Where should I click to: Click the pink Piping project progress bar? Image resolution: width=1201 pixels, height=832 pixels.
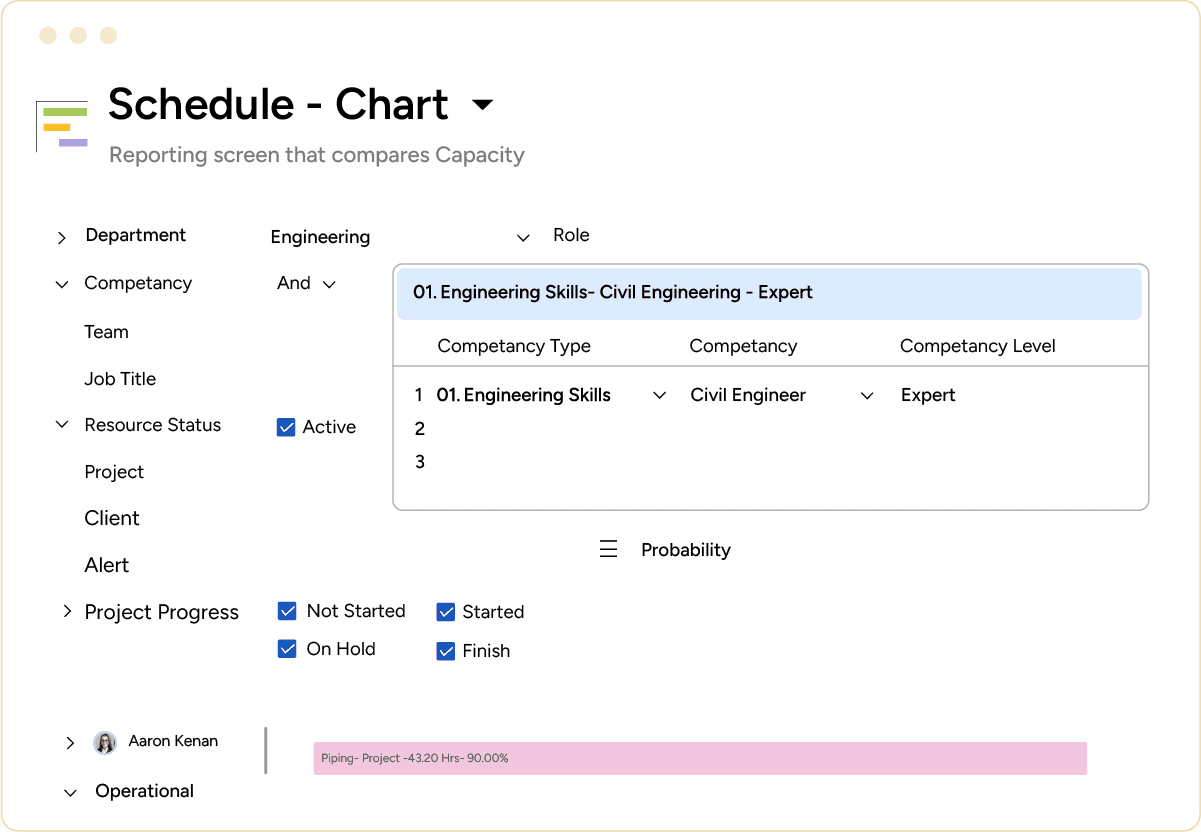coord(700,758)
